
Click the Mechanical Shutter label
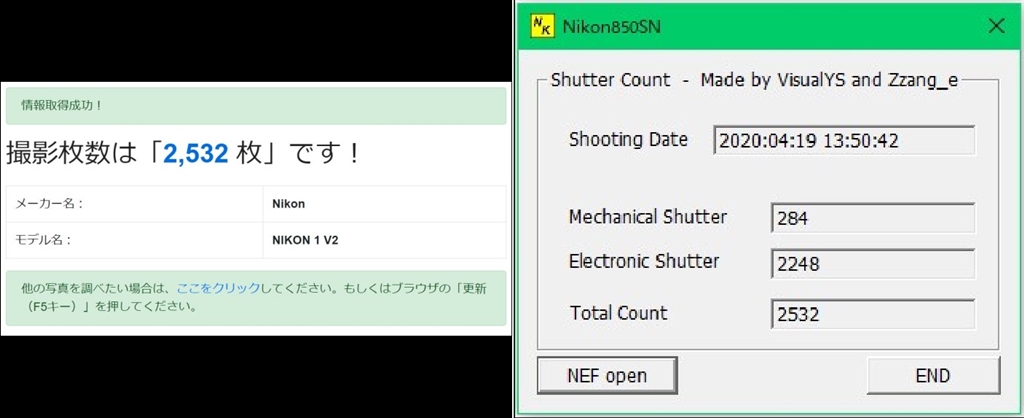click(x=648, y=217)
